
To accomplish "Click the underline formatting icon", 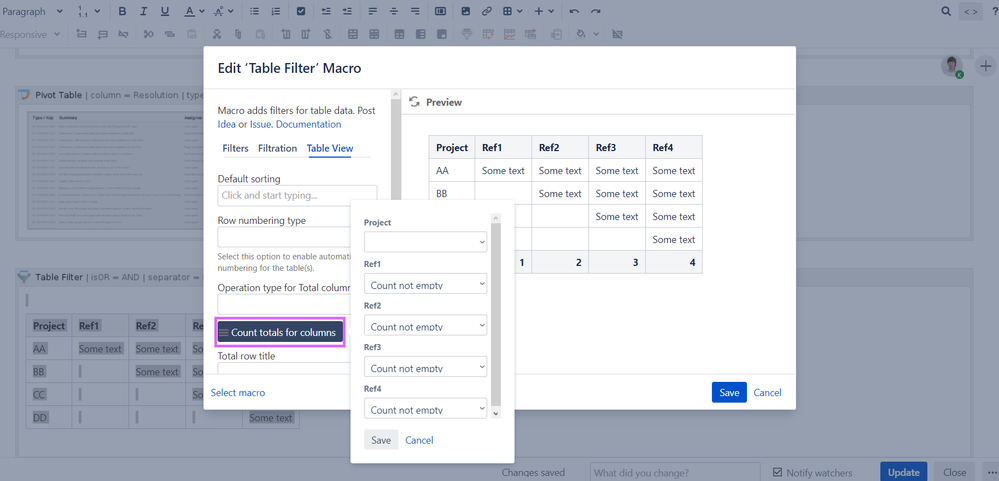I will coord(165,11).
